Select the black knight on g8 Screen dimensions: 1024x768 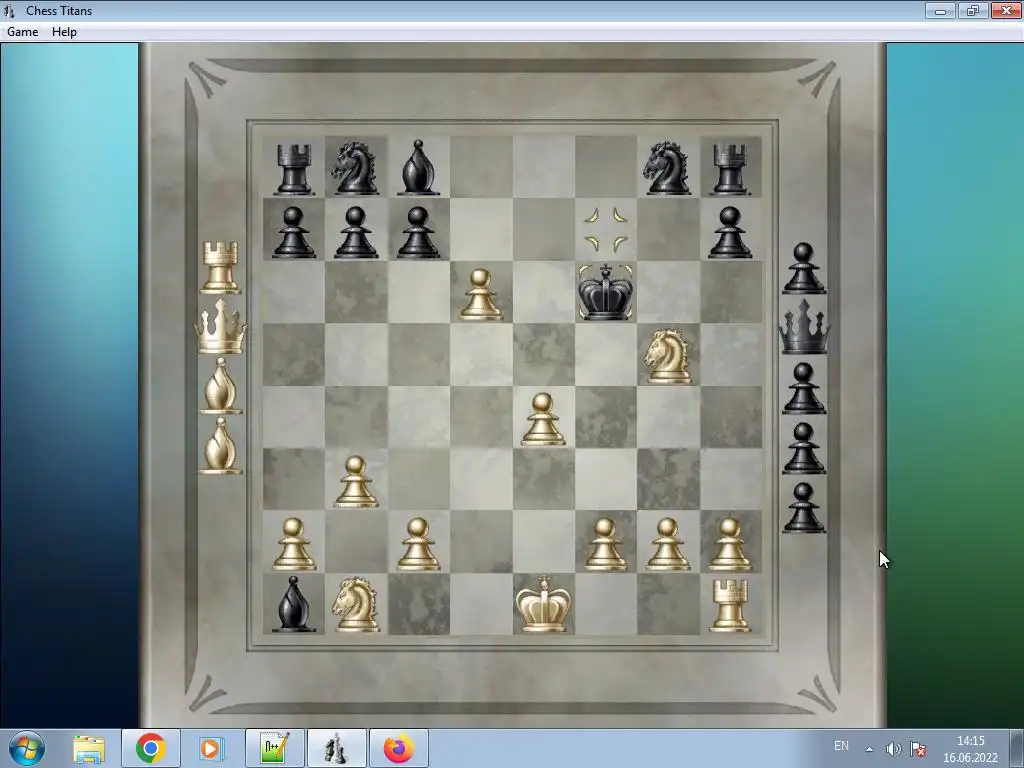pyautogui.click(x=667, y=168)
